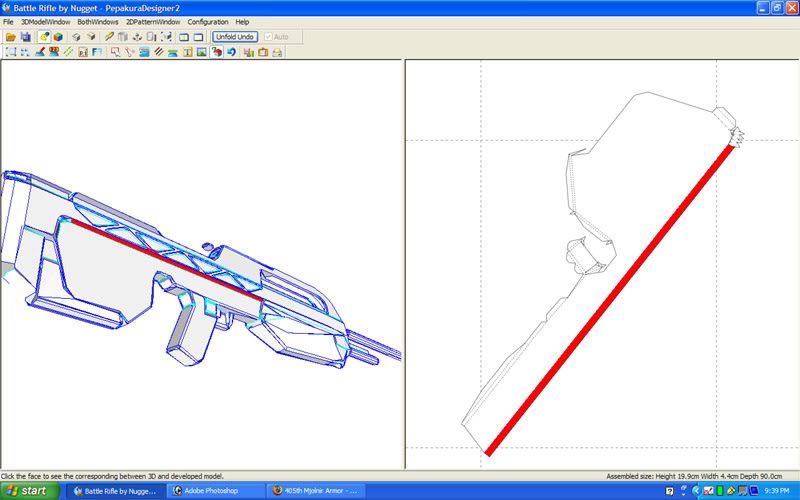800x500 pixels.
Task: Click the p.1 page number icon
Action: [83, 52]
